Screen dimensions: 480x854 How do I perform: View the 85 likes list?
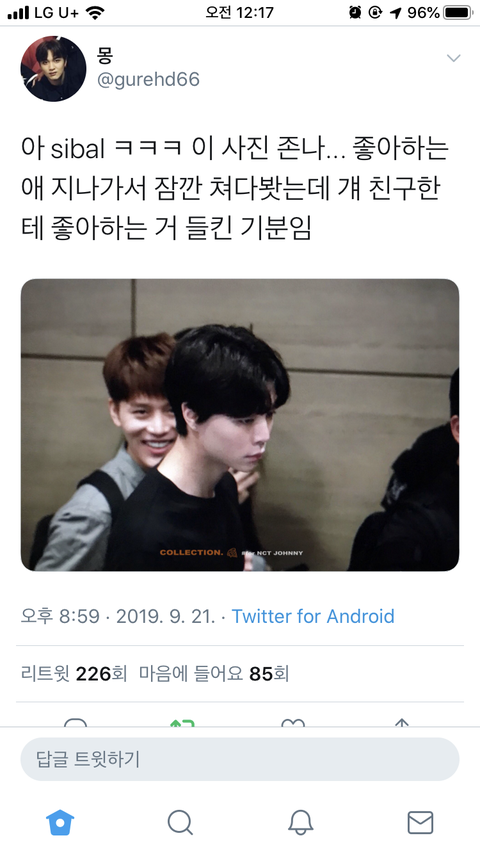tap(214, 674)
